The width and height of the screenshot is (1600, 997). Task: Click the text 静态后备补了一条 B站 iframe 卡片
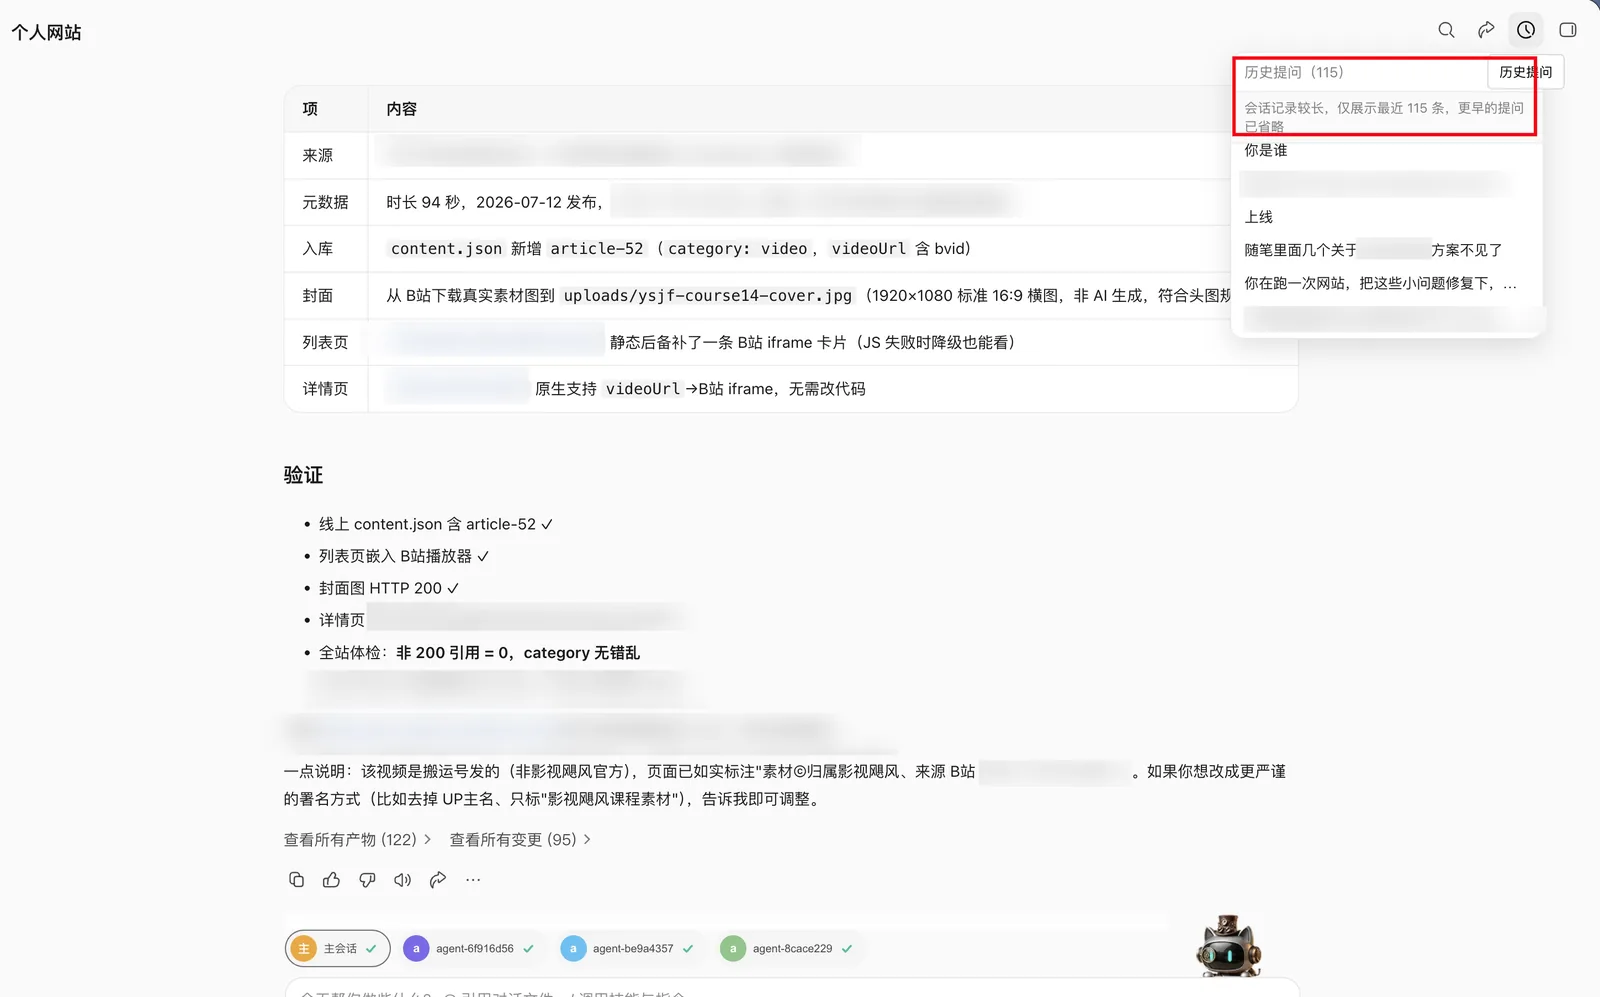(812, 342)
